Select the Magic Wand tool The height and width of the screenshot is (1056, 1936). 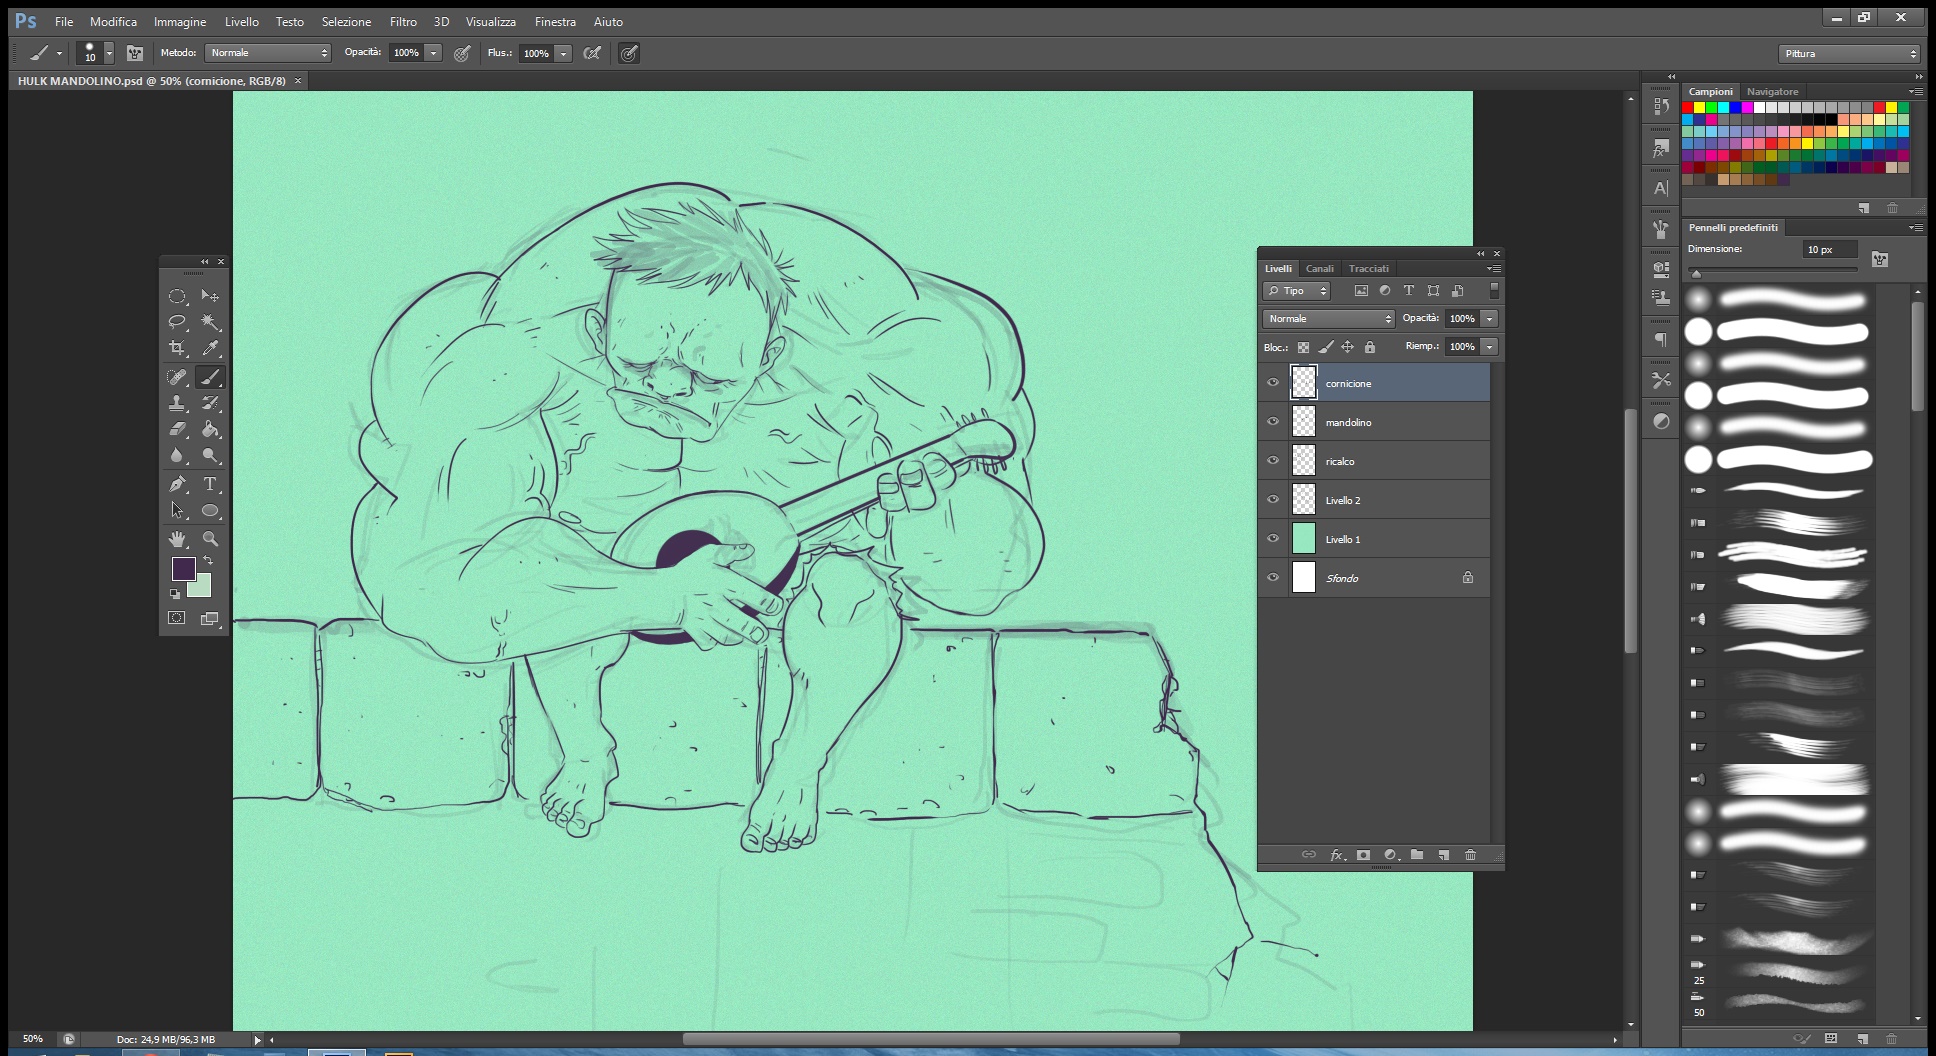pyautogui.click(x=210, y=322)
